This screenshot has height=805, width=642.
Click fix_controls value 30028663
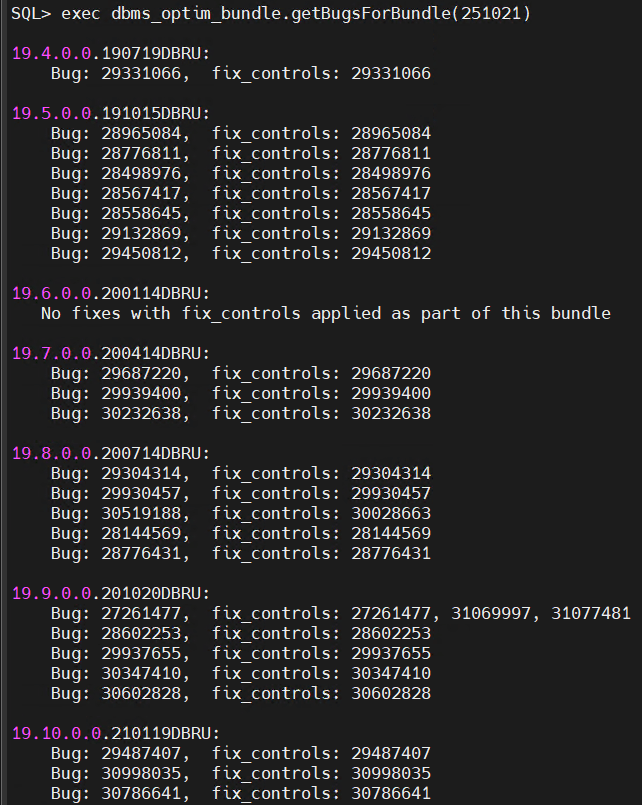coord(391,513)
